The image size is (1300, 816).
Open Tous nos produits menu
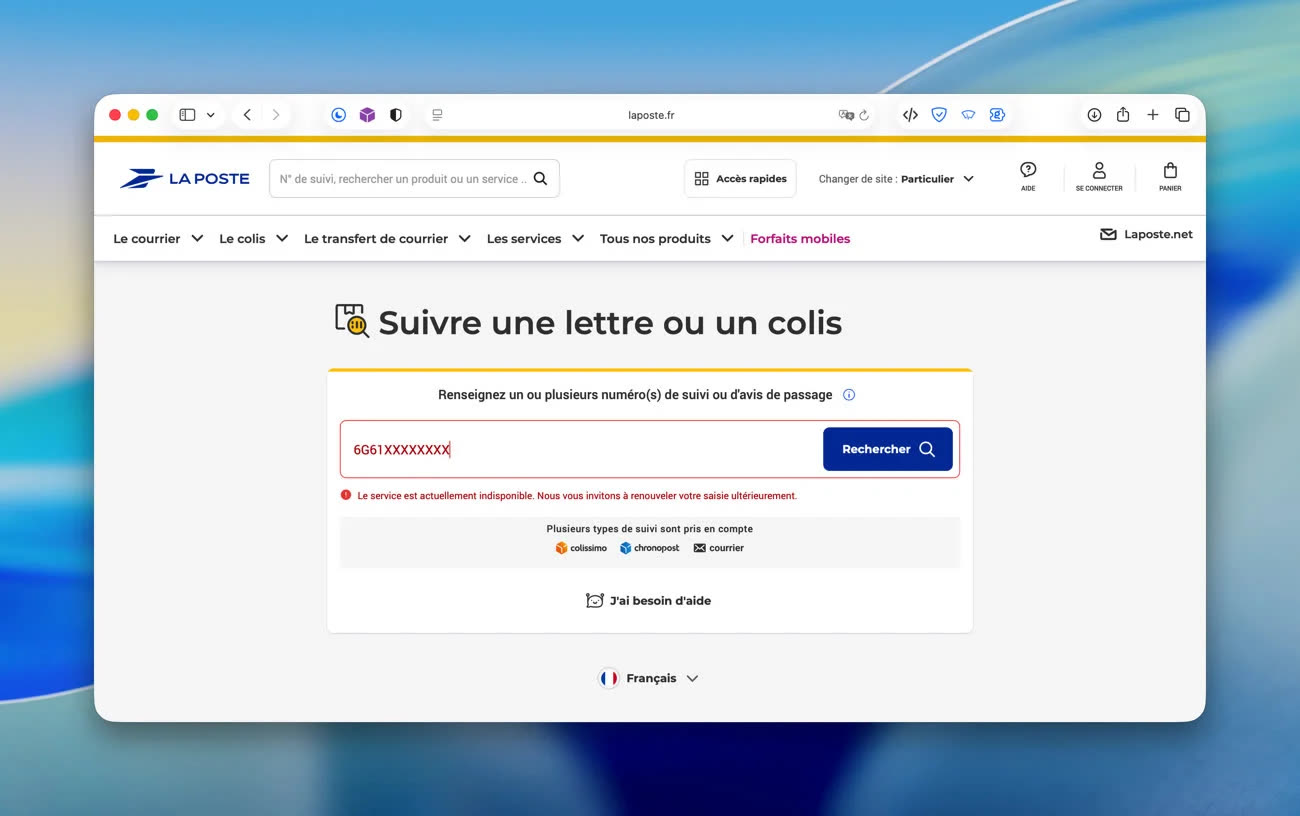[666, 239]
